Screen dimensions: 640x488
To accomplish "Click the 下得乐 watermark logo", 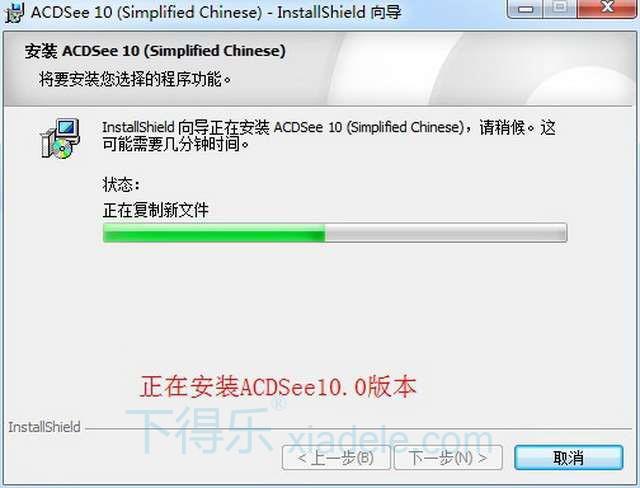I will (200, 430).
